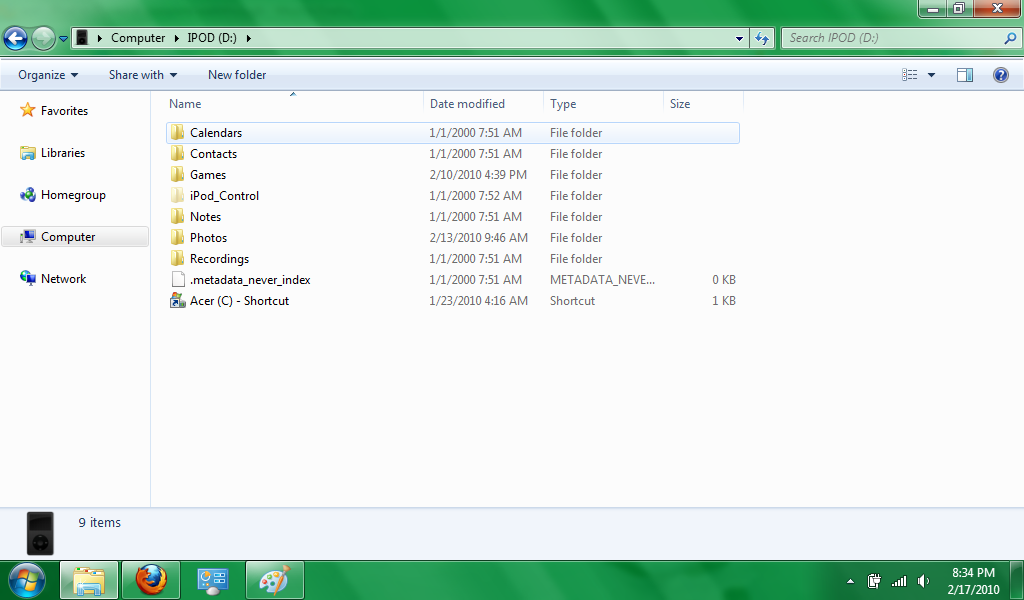Image resolution: width=1024 pixels, height=600 pixels.
Task: Click the .metadata_never_index file name
Action: pyautogui.click(x=250, y=279)
